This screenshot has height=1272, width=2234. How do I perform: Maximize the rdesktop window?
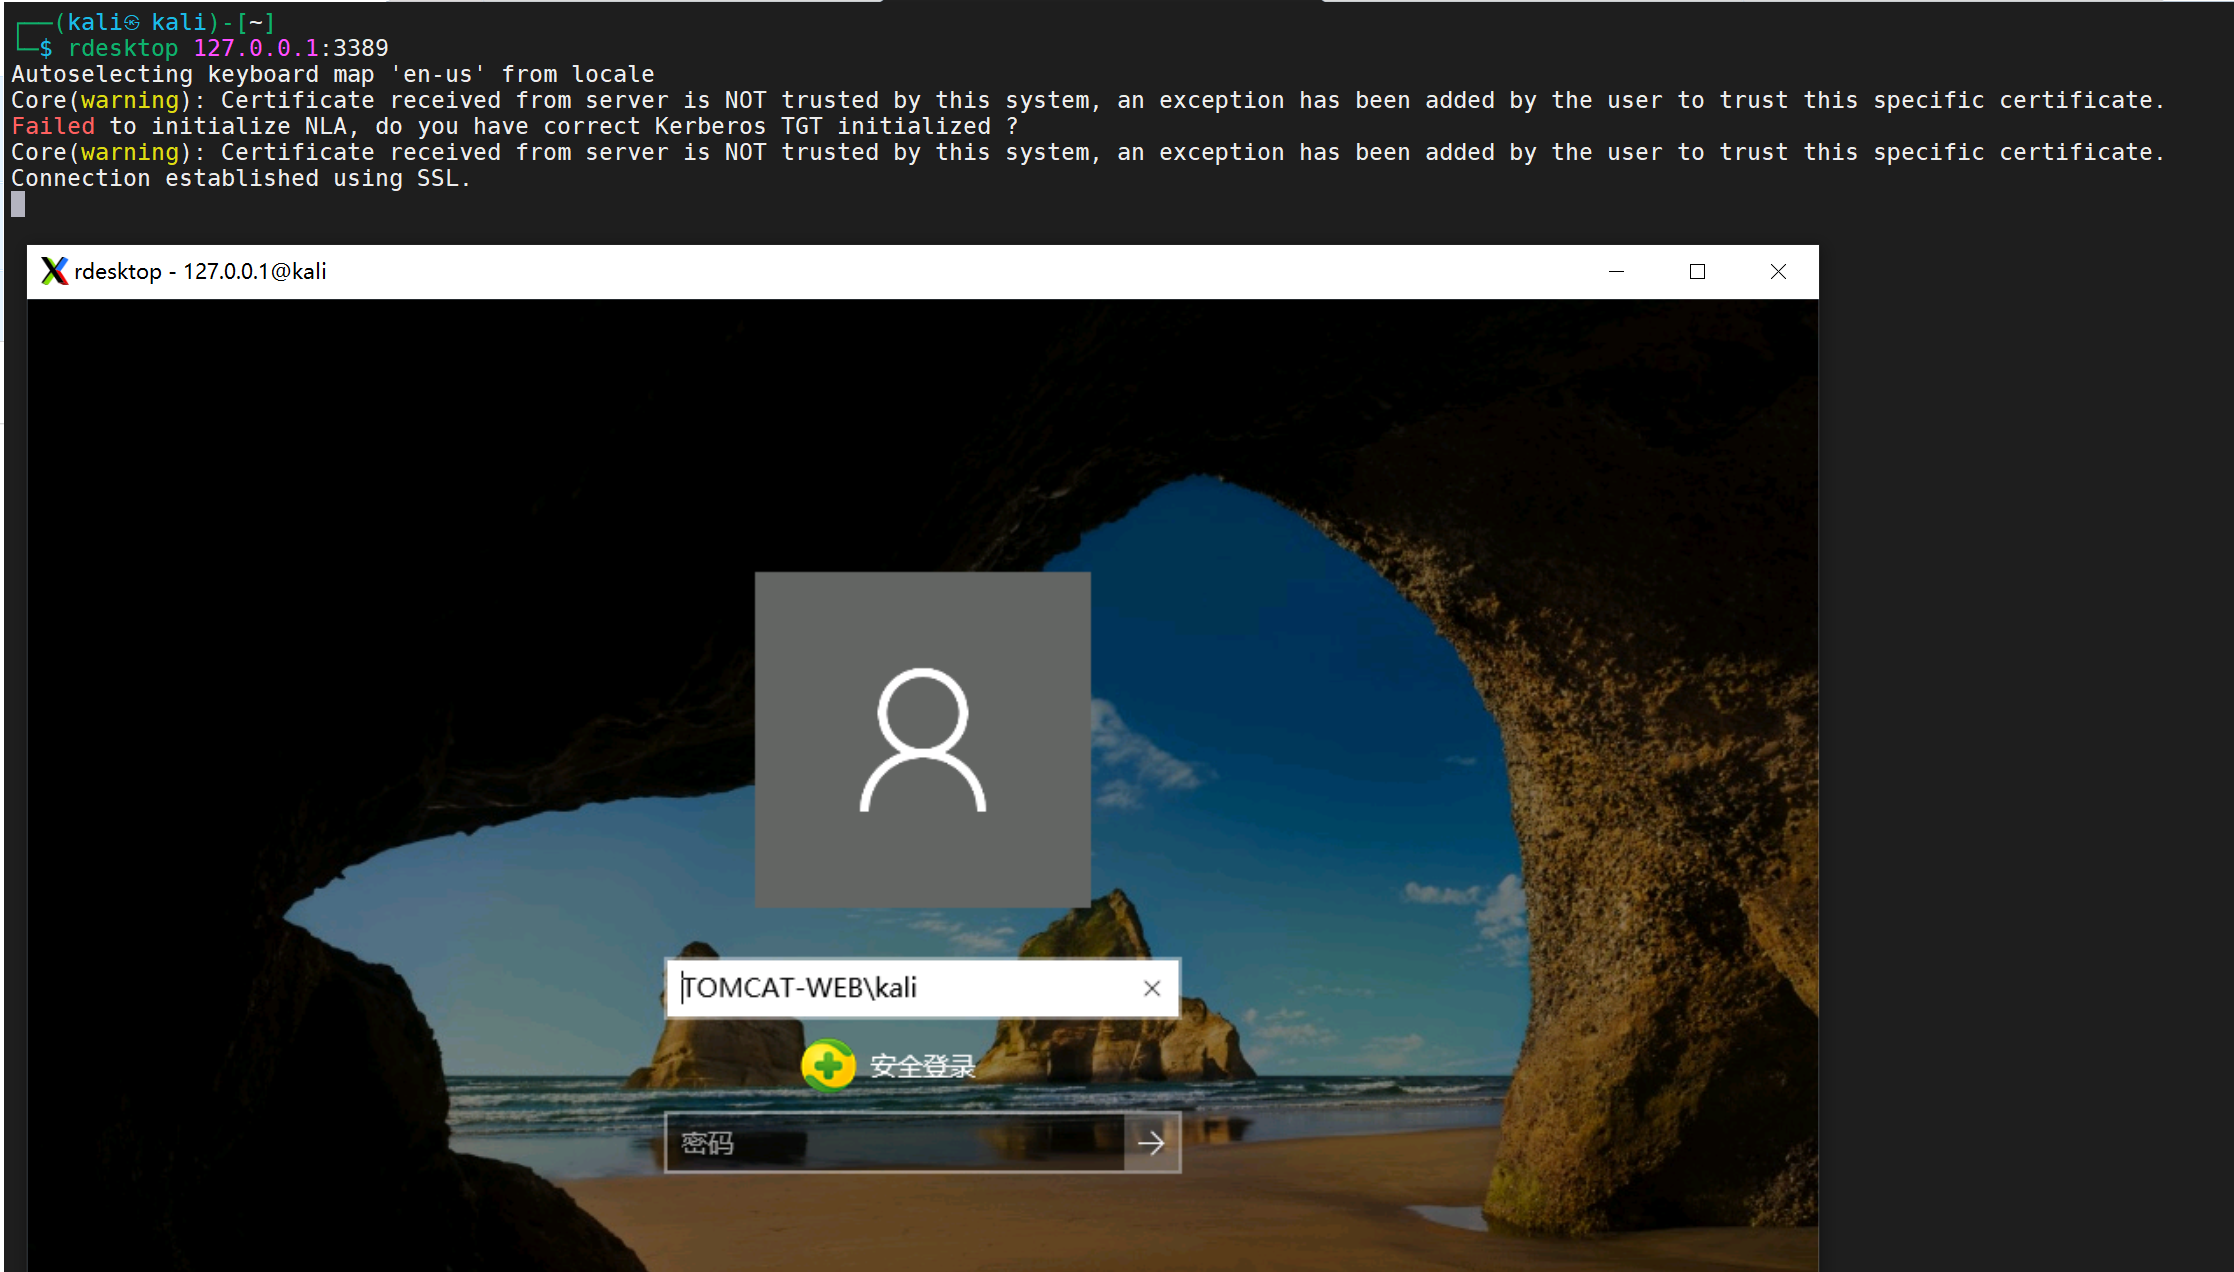[x=1697, y=272]
